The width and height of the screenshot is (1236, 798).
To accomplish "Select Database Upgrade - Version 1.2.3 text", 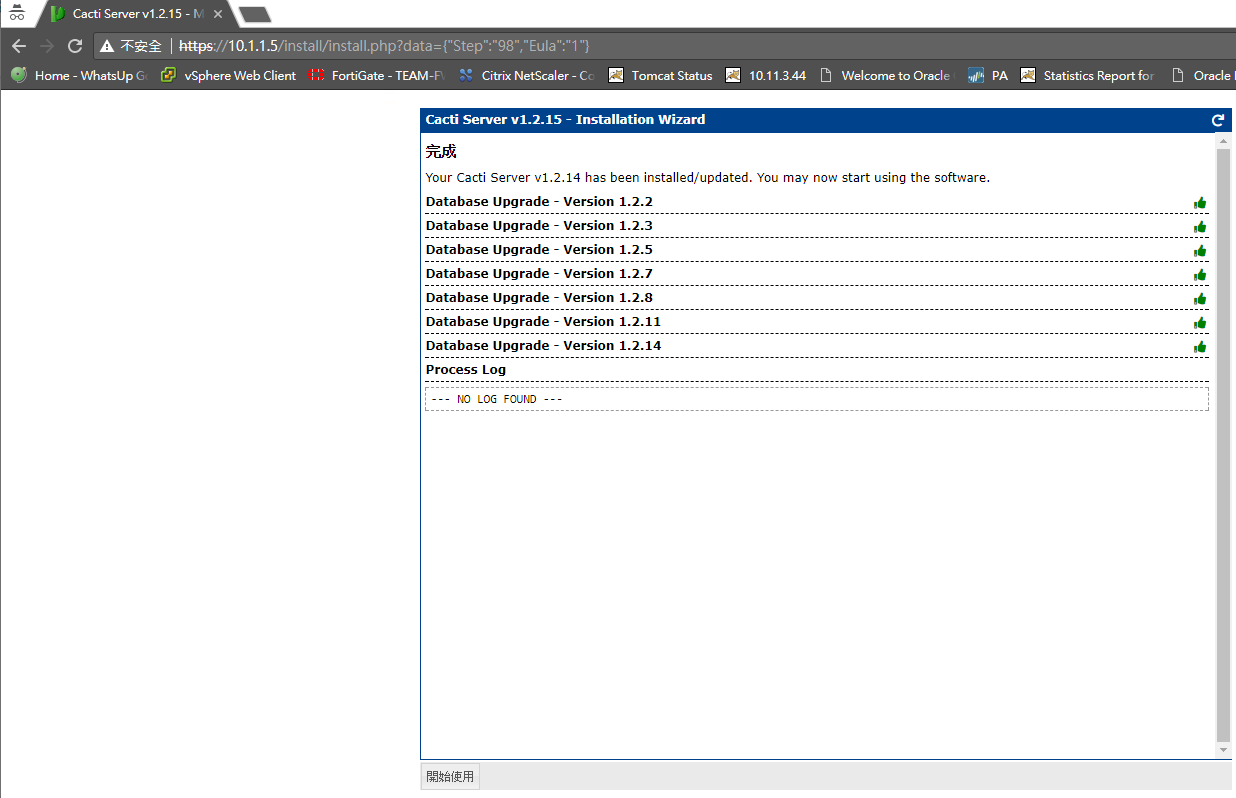I will [539, 226].
